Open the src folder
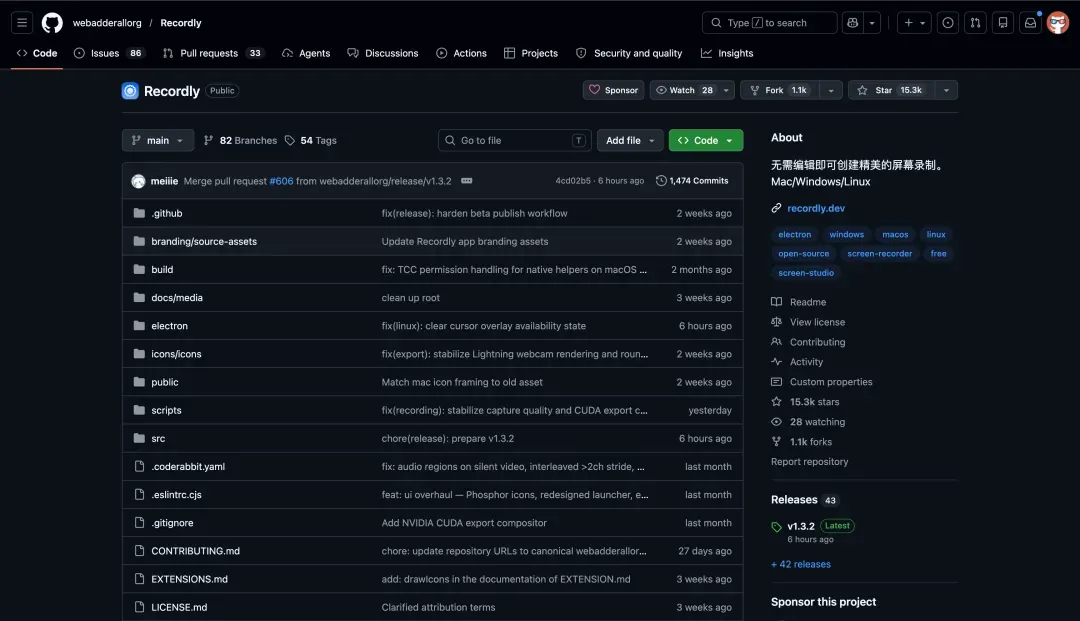Viewport: 1080px width, 621px height. 158,438
